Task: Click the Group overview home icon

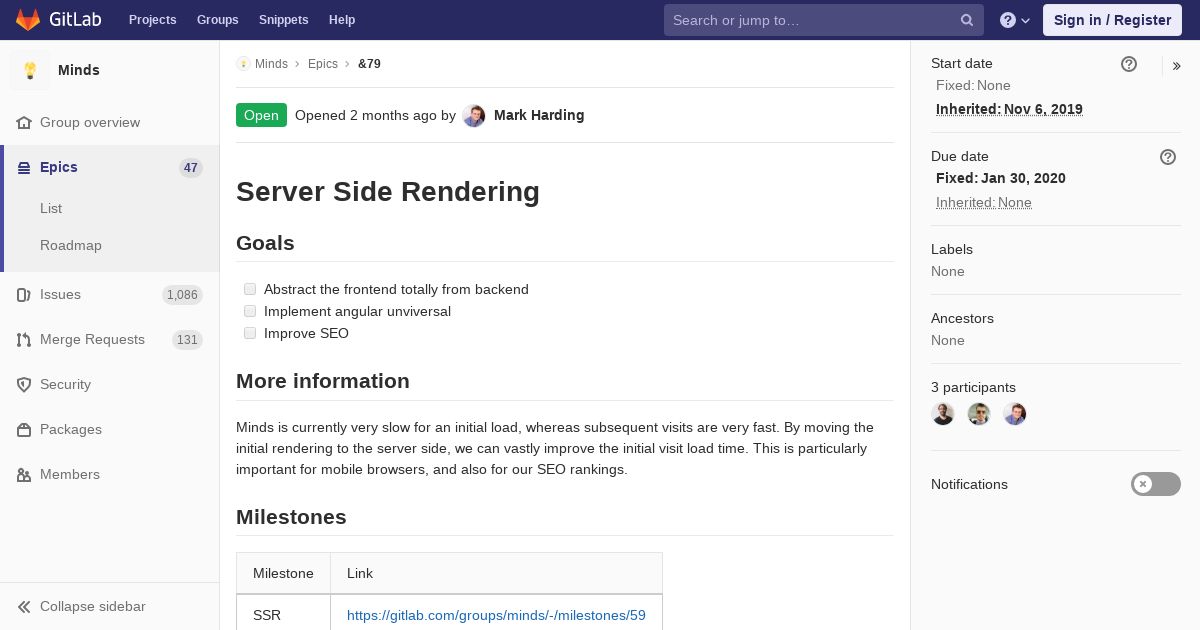Action: [24, 122]
